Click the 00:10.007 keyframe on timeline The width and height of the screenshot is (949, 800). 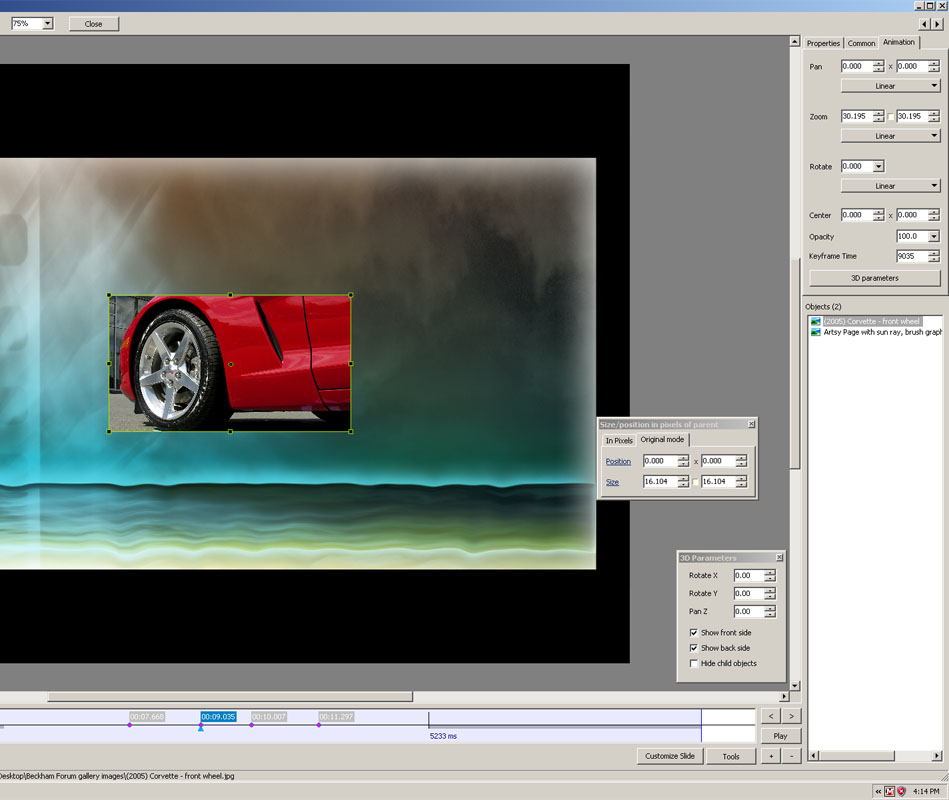pyautogui.click(x=268, y=717)
